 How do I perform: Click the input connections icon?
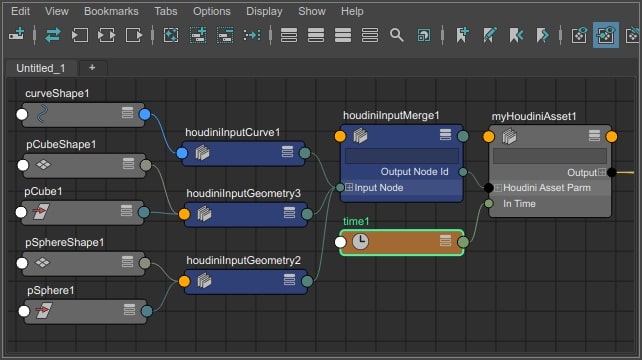pyautogui.click(x=80, y=35)
